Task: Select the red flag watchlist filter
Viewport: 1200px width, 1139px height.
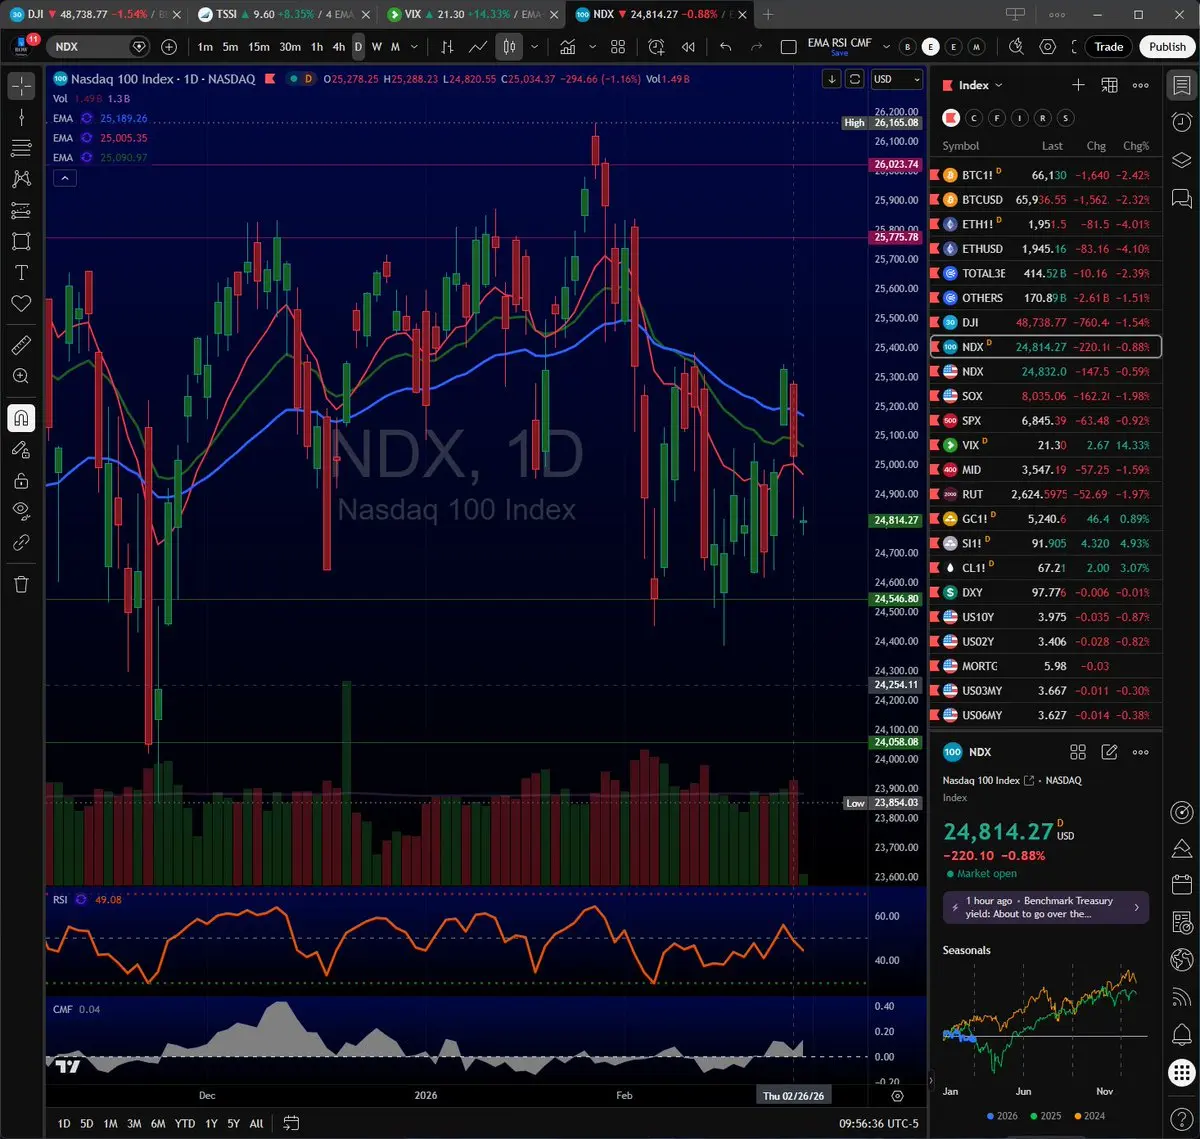Action: [951, 118]
